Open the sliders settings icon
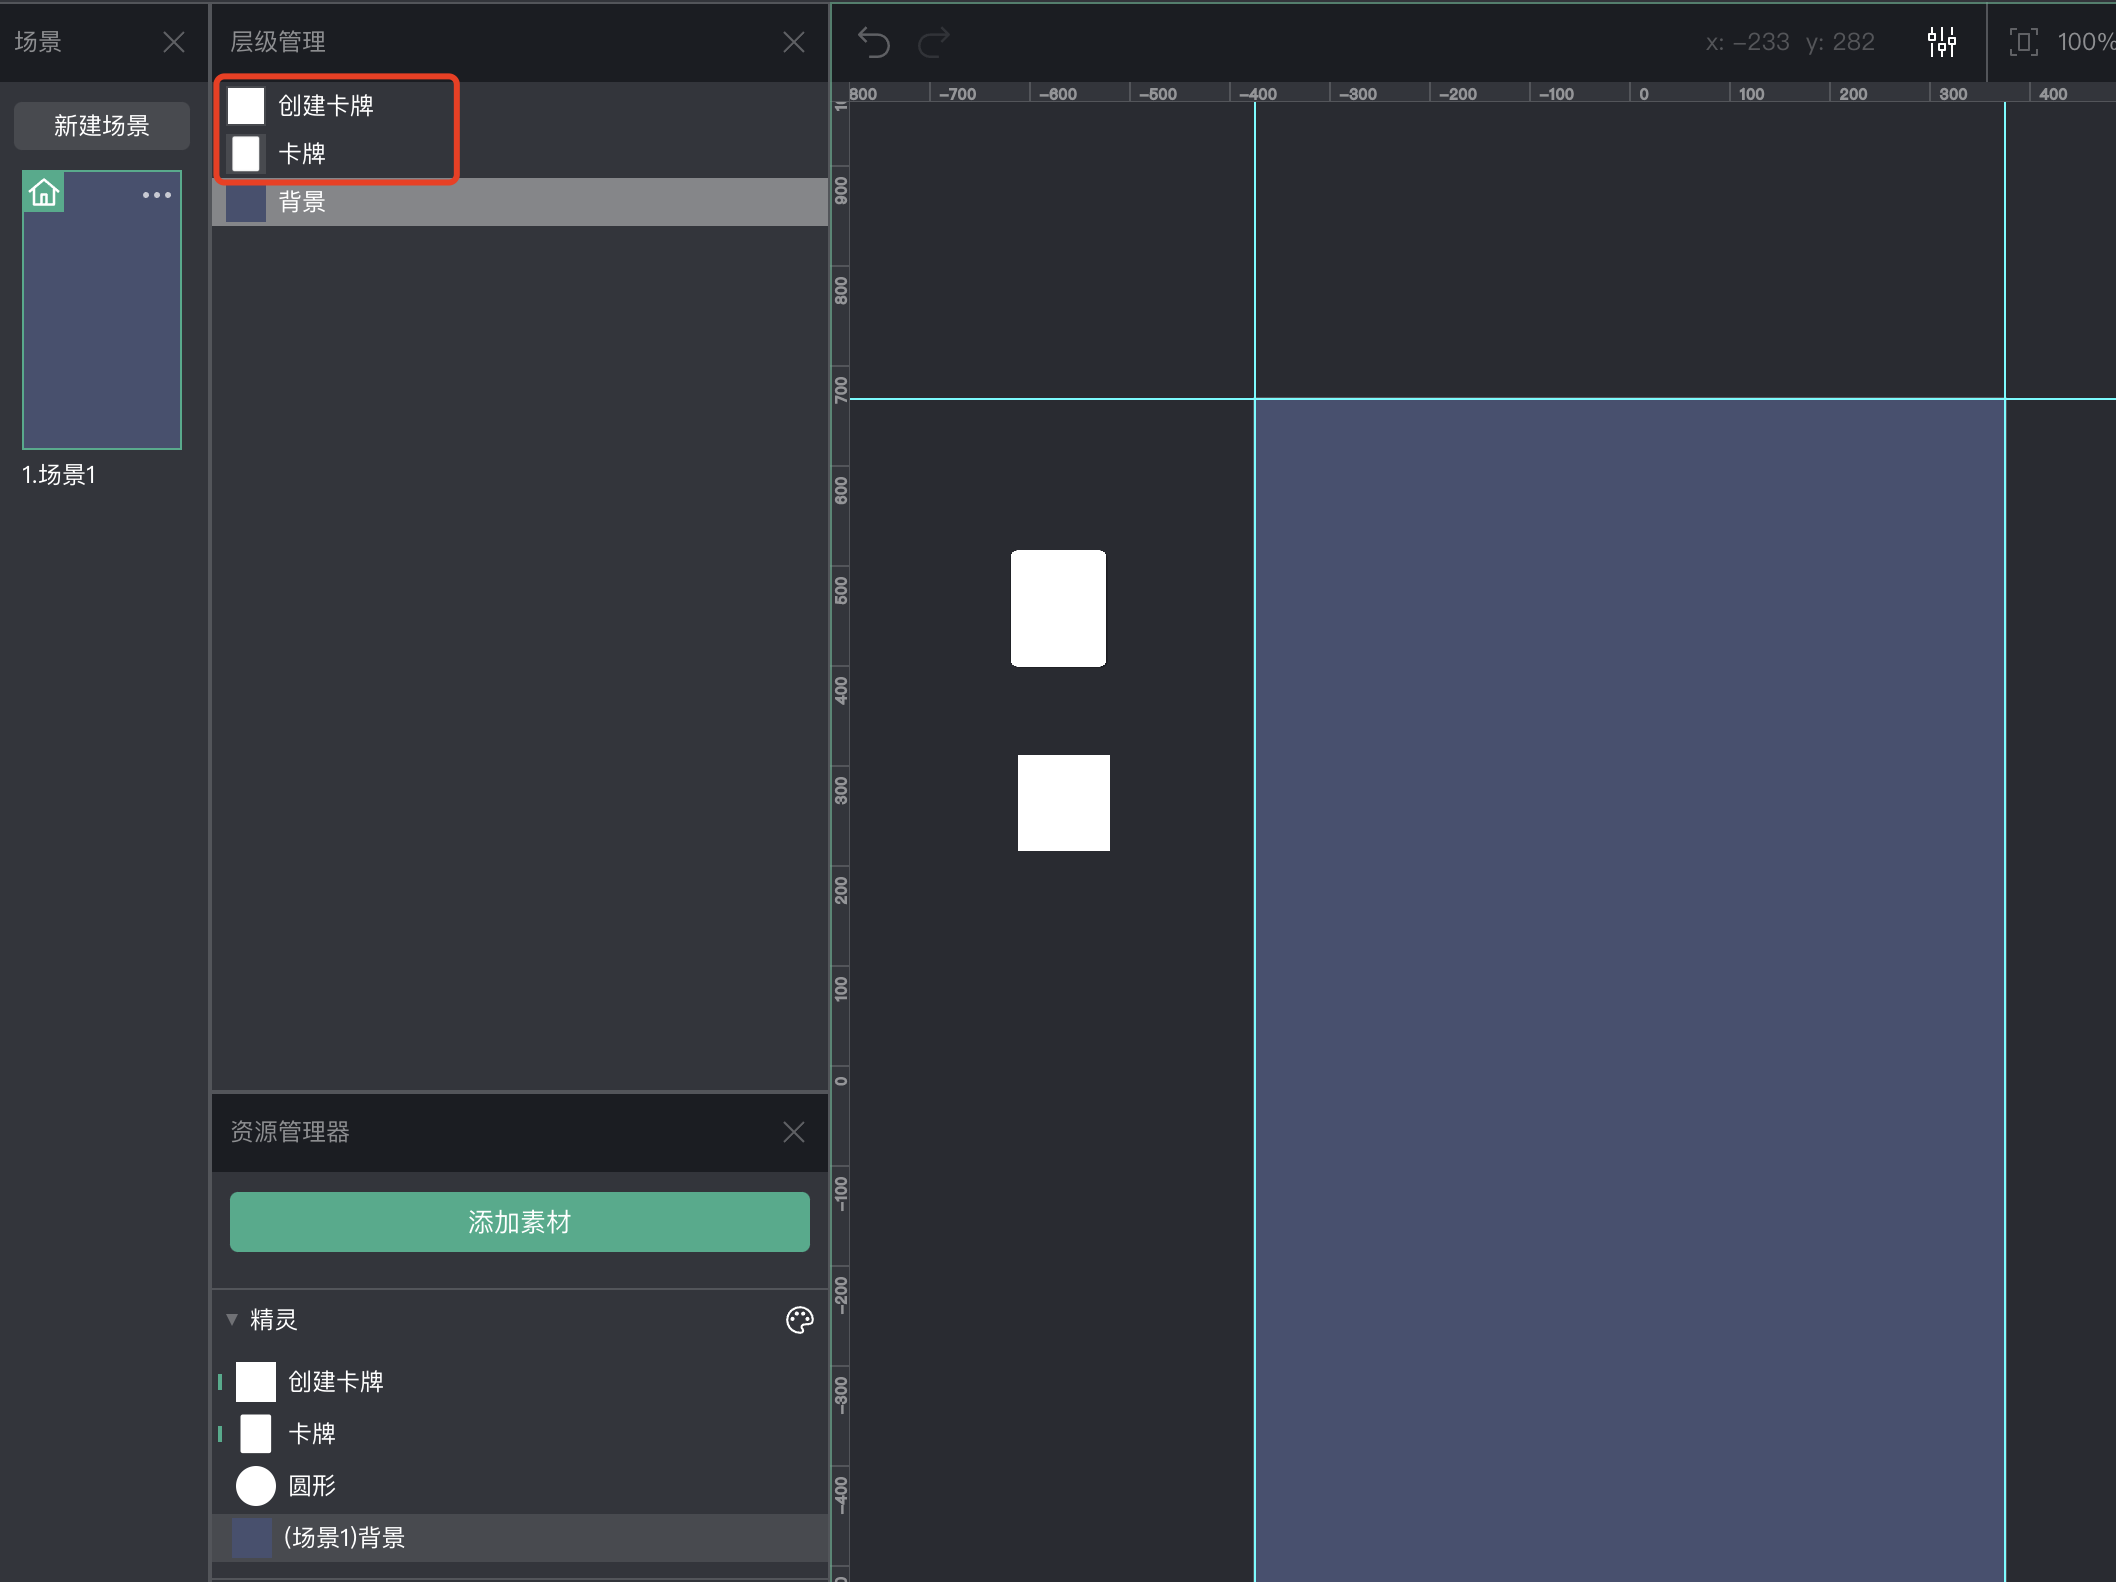The height and width of the screenshot is (1582, 2116). 1941,42
